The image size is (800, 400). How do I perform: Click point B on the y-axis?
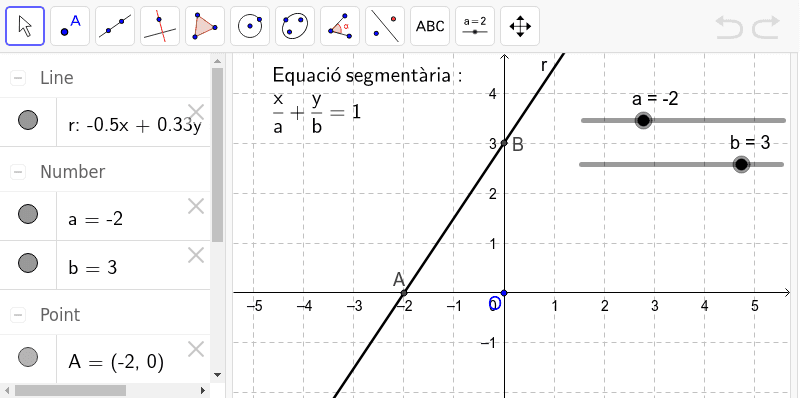pyautogui.click(x=504, y=143)
